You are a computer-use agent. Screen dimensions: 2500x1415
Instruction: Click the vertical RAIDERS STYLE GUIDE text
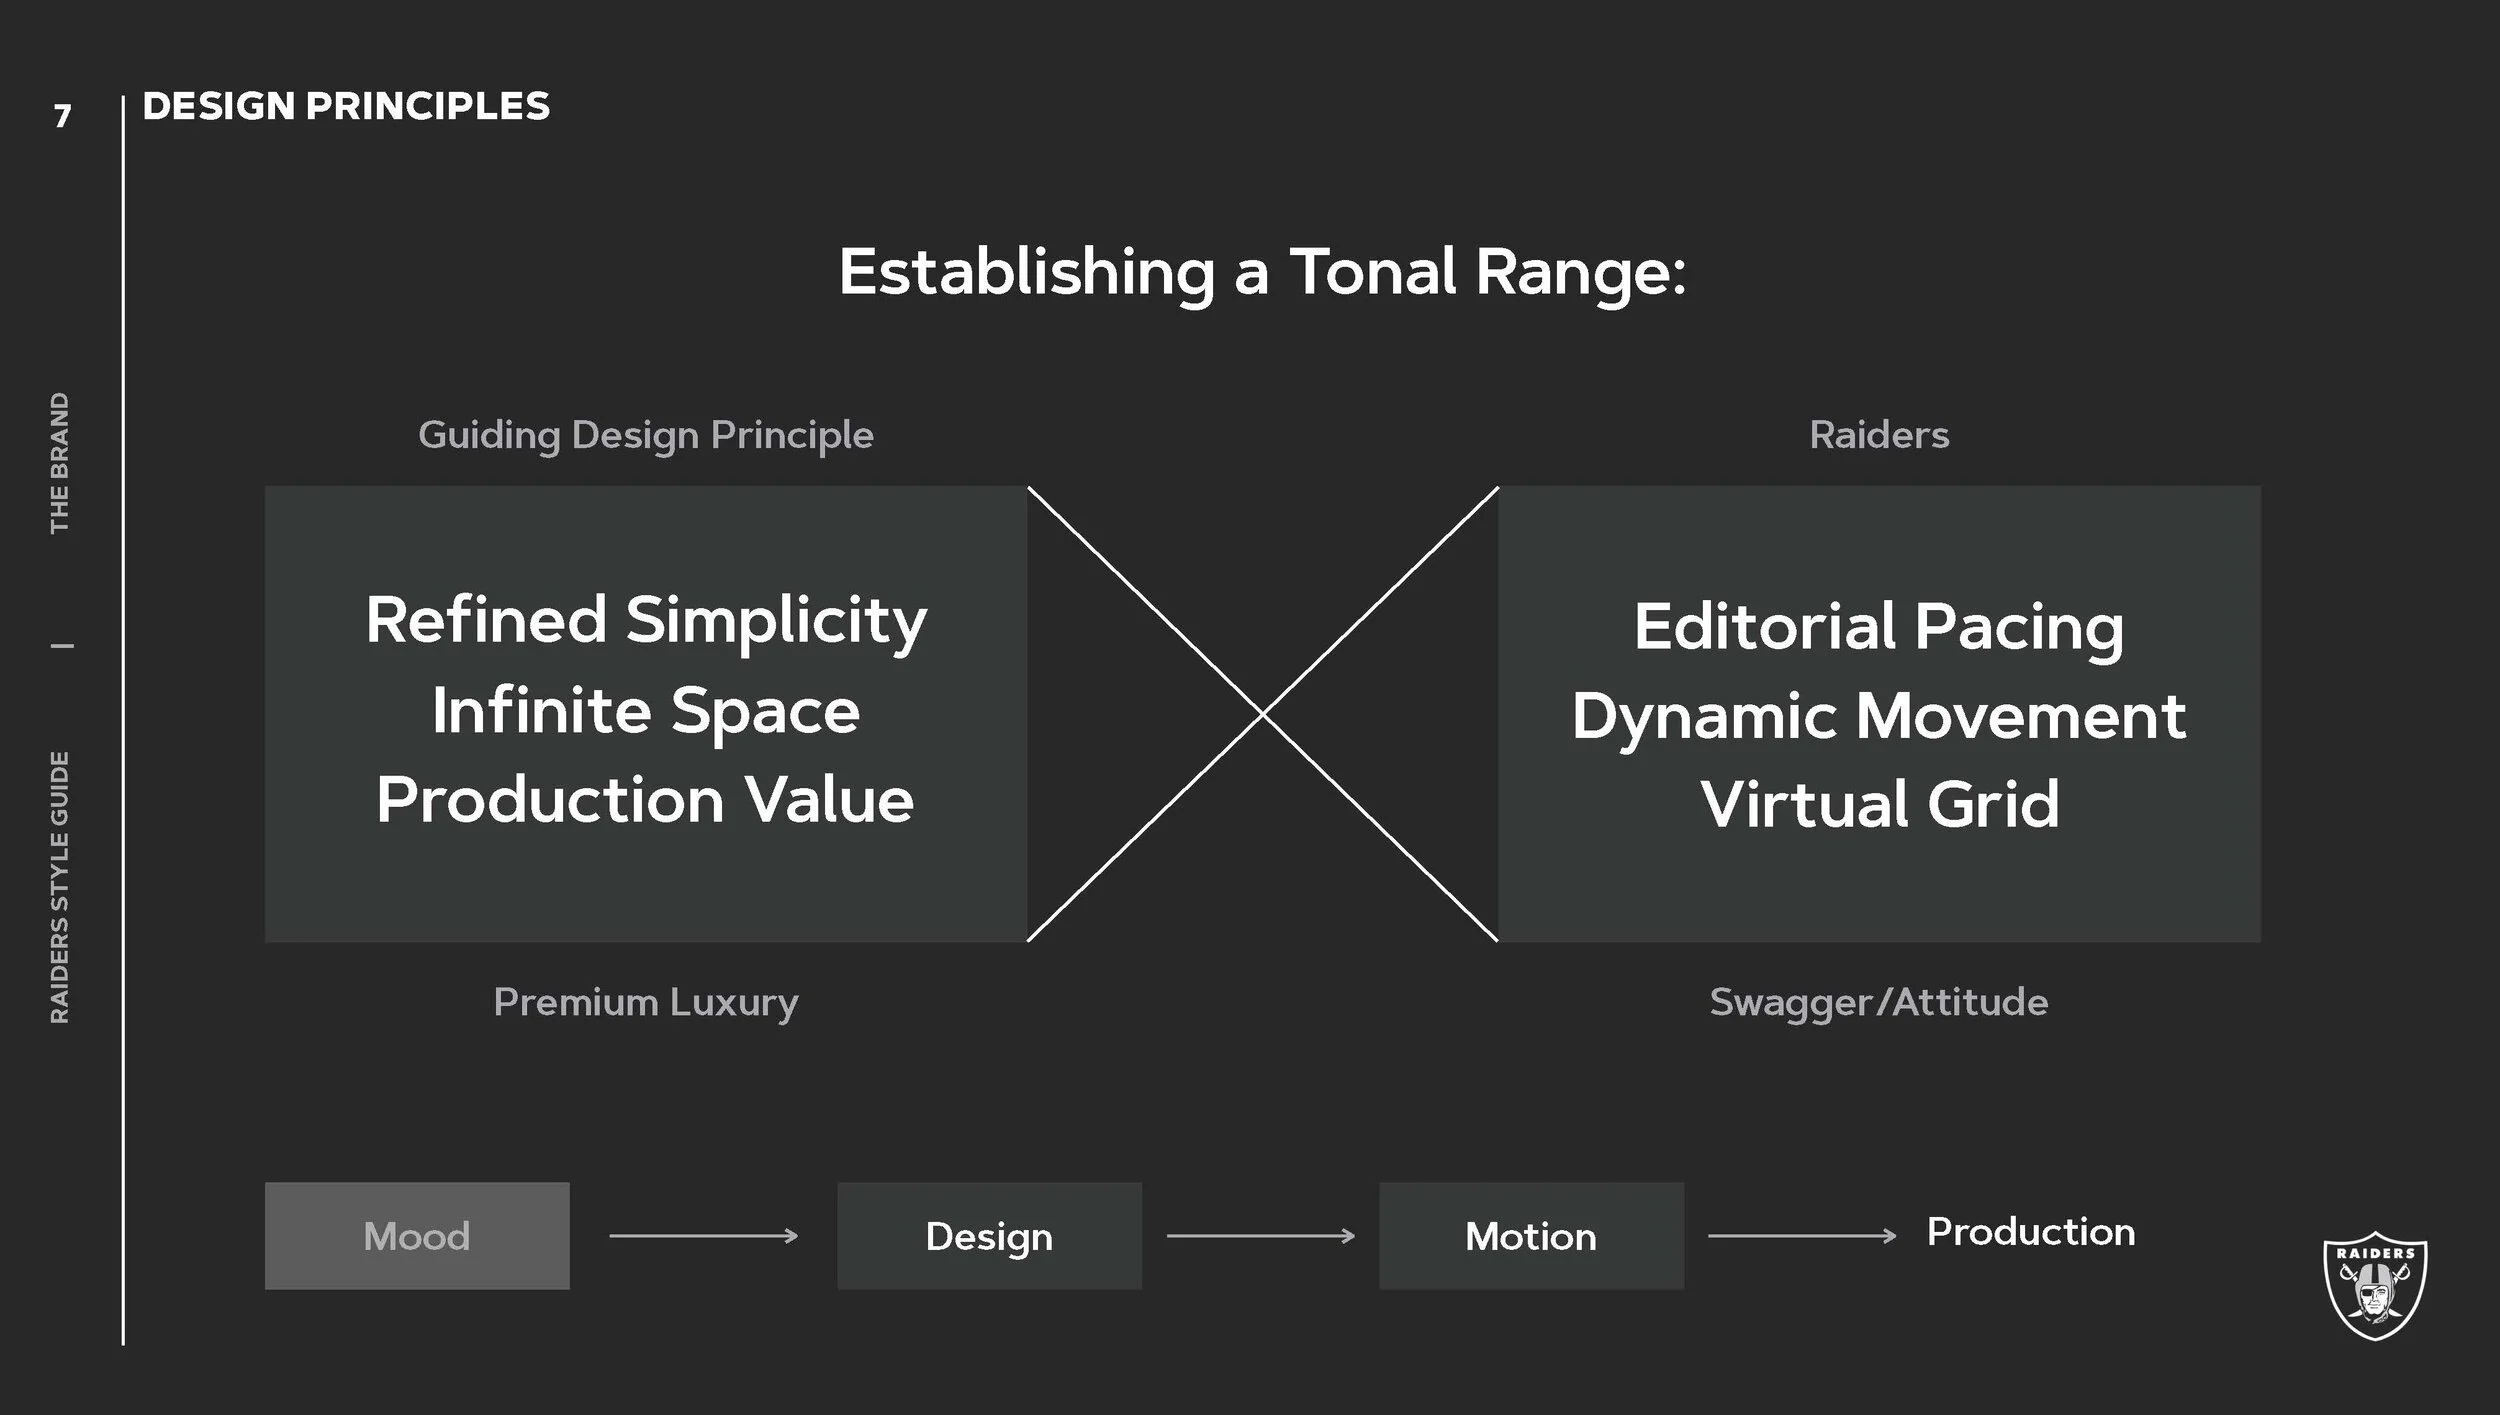[60, 887]
